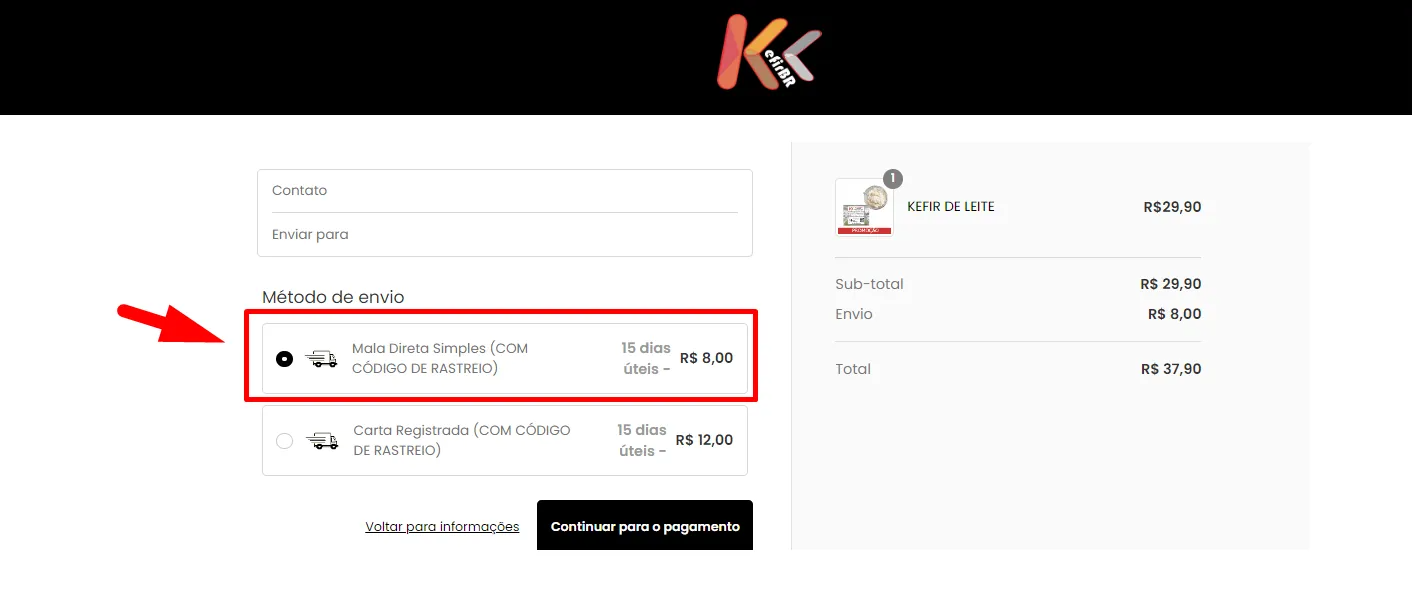The width and height of the screenshot is (1414, 608).
Task: Click the KEFIR DE LEITE product name
Action: point(951,207)
